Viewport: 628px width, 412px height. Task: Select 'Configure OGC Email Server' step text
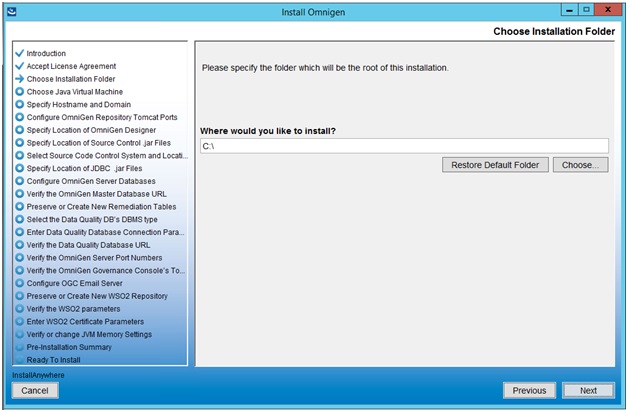(x=74, y=283)
